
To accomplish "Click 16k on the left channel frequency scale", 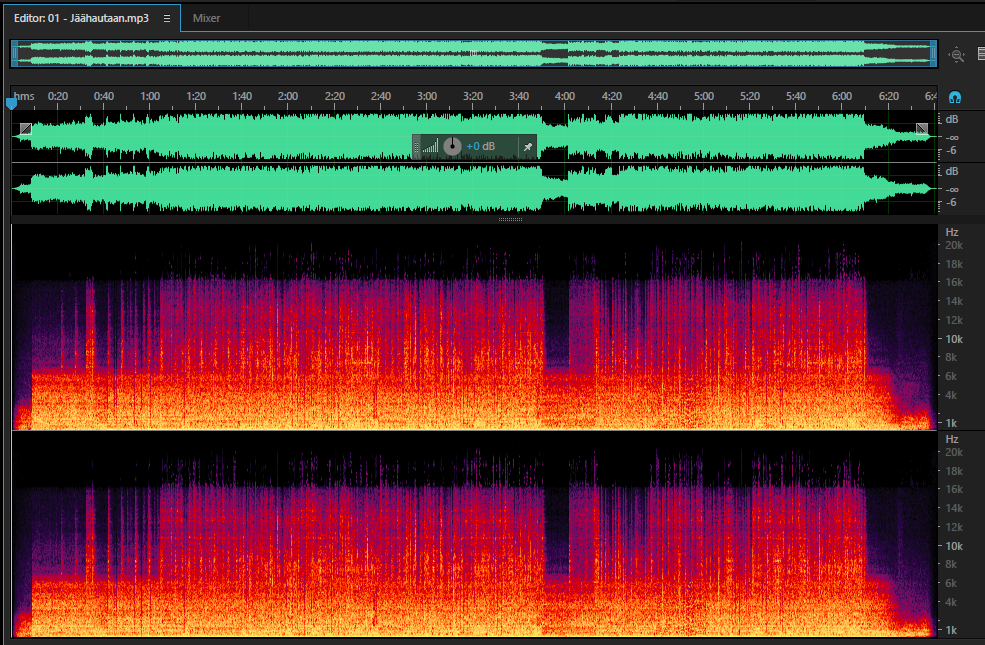I will [954, 283].
